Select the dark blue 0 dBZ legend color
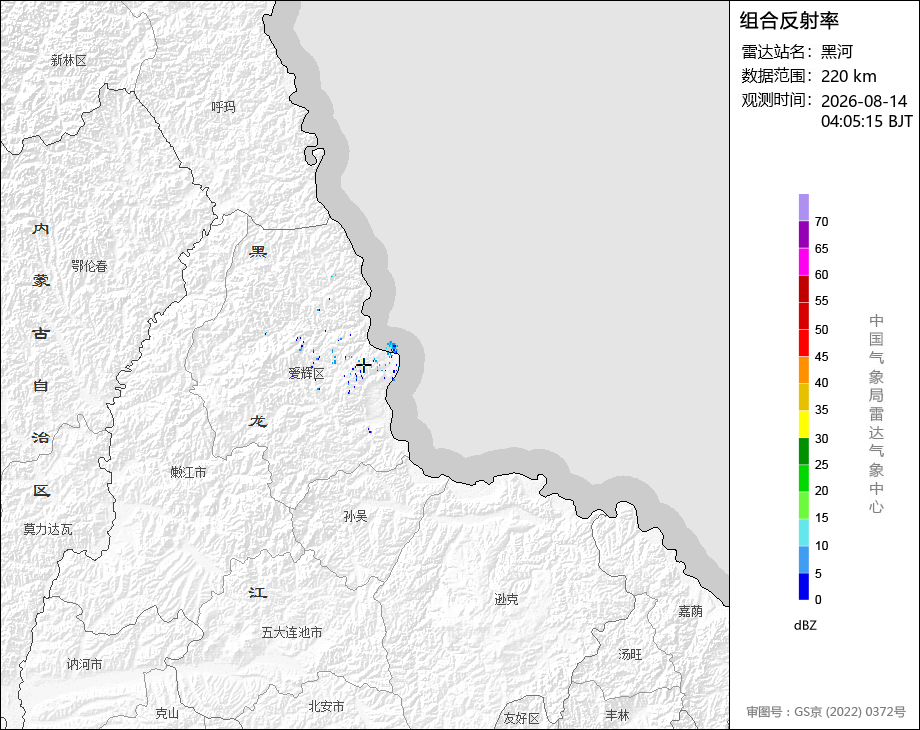The width and height of the screenshot is (920, 730). click(x=804, y=586)
